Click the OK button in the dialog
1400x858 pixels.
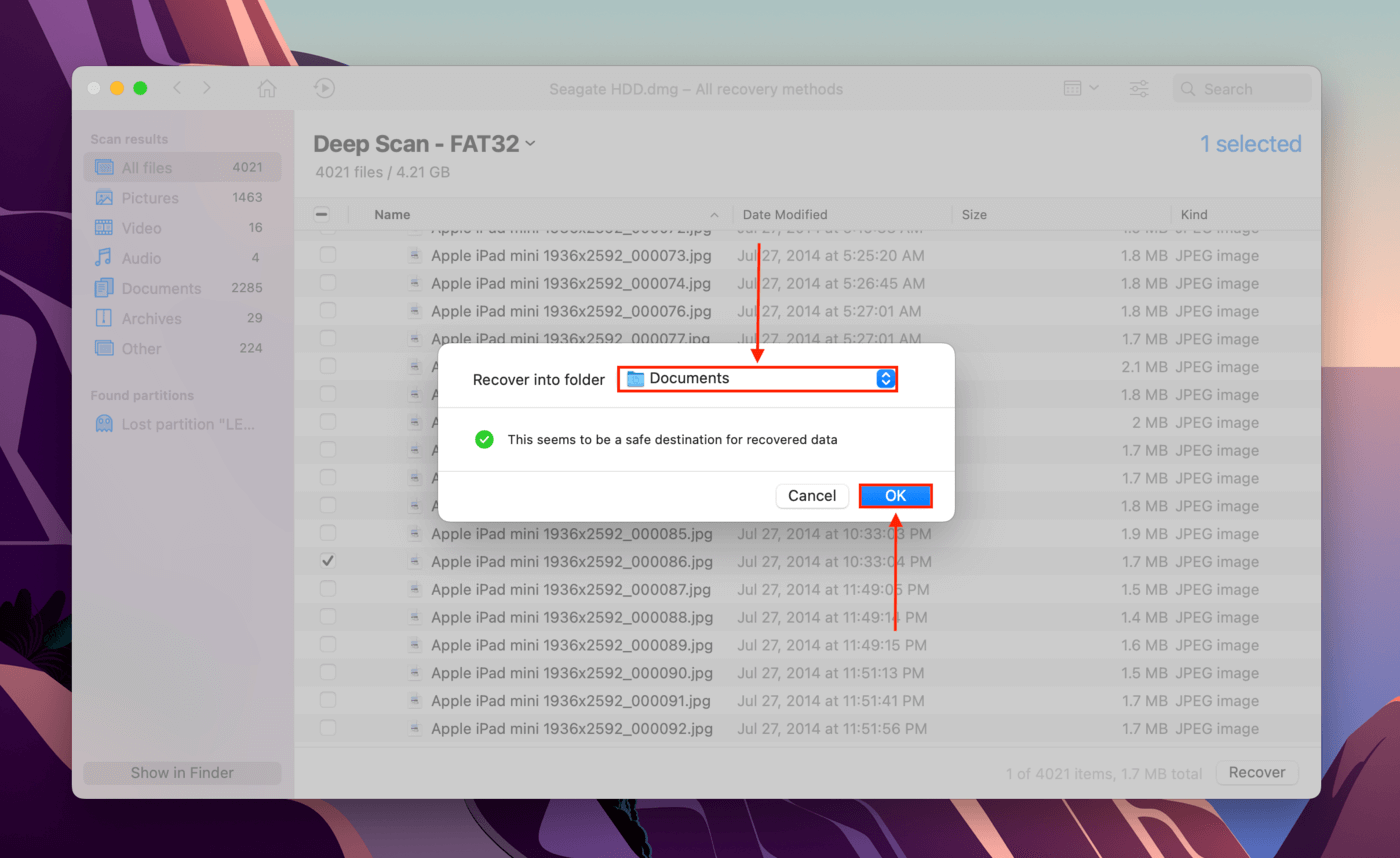895,496
